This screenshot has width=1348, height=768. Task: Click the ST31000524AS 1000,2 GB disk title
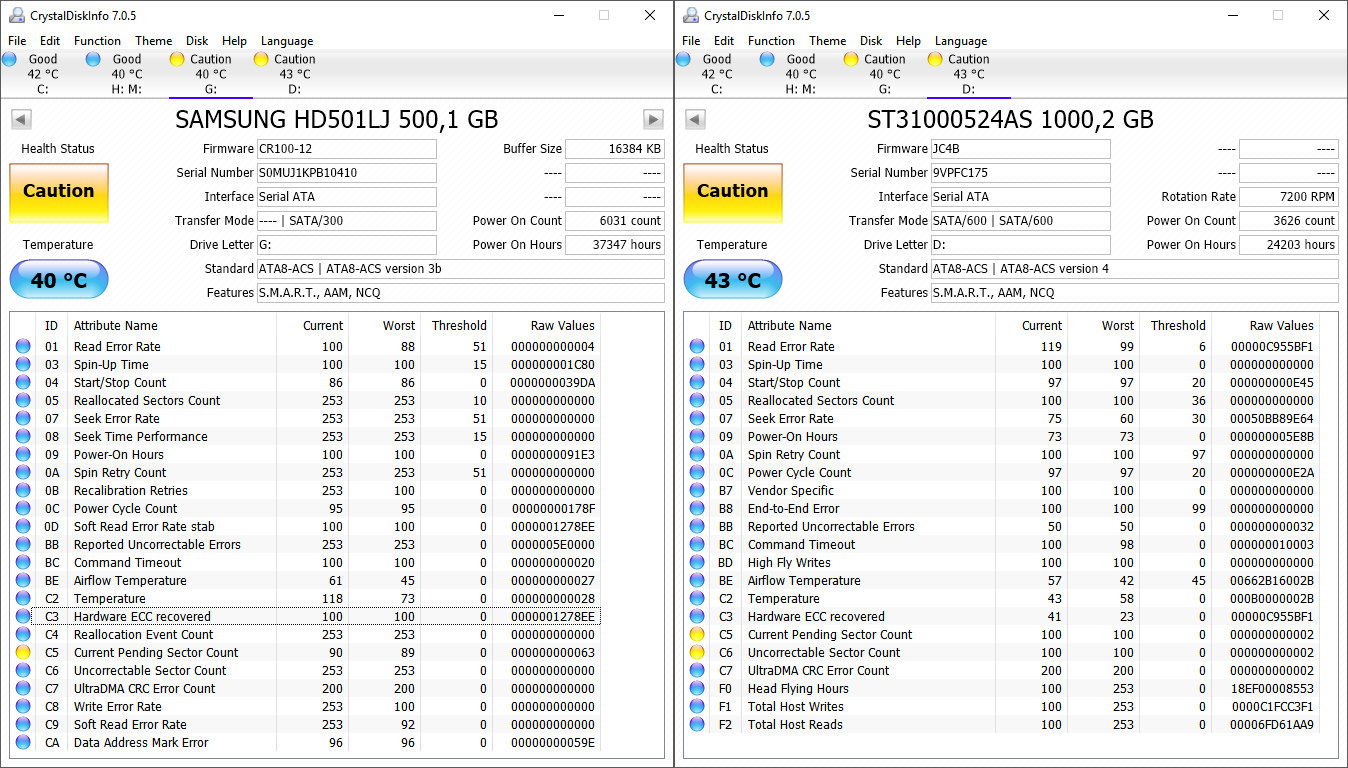tap(1010, 120)
